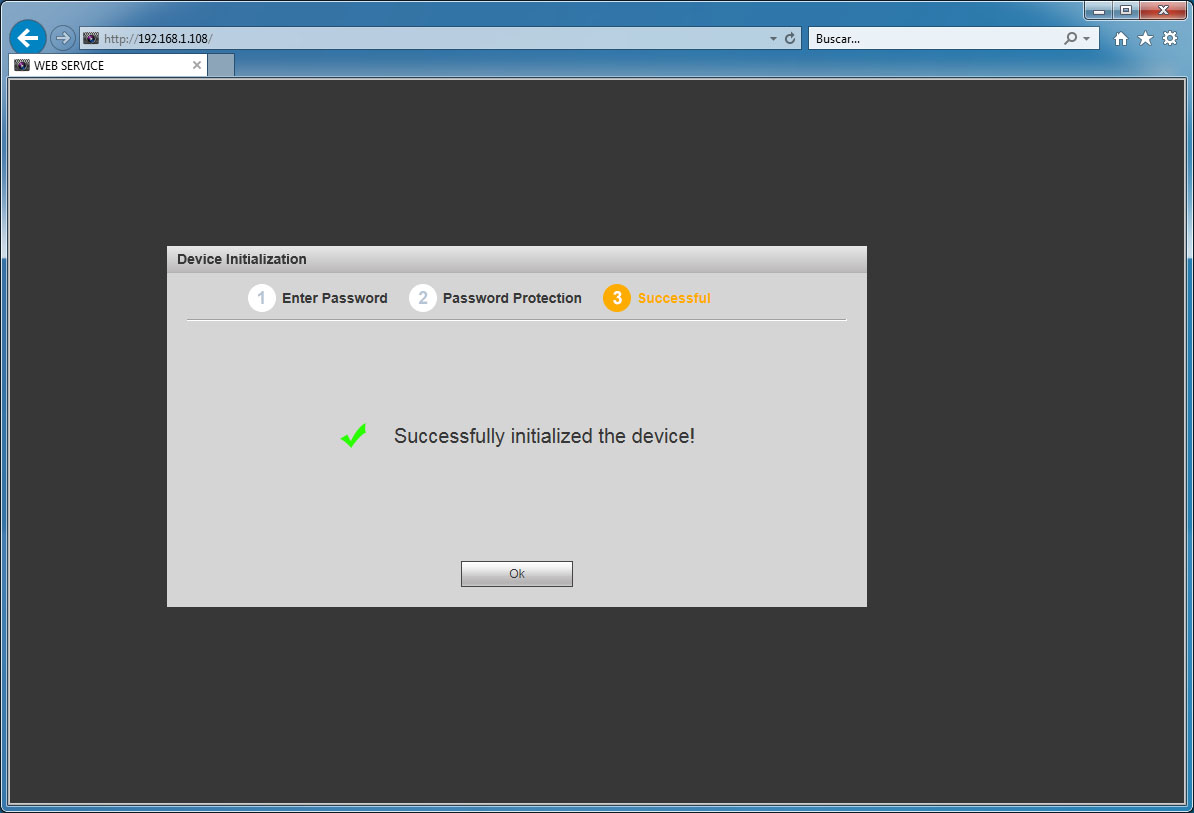Select the WEB SERVICE tab

coord(107,65)
